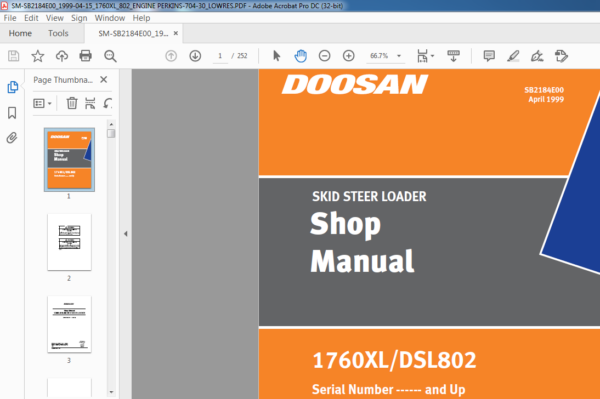
Task: Click the Save file icon
Action: pos(14,56)
